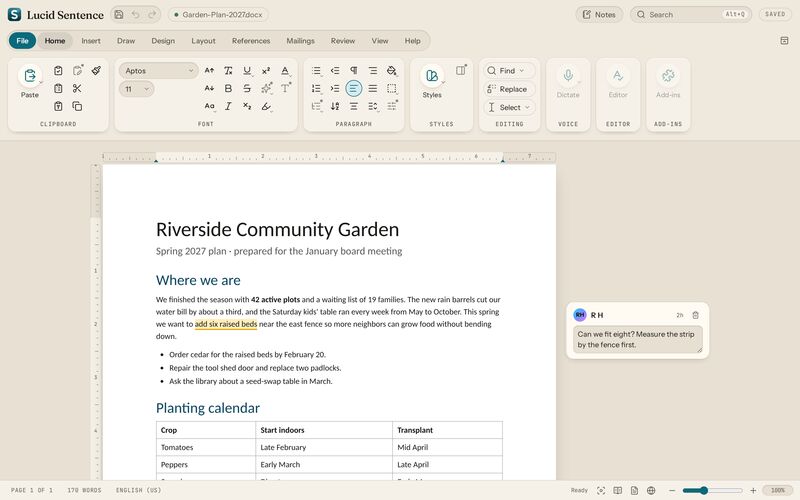800x500 pixels.
Task: Click the text effects sparkle icon
Action: pos(266,88)
